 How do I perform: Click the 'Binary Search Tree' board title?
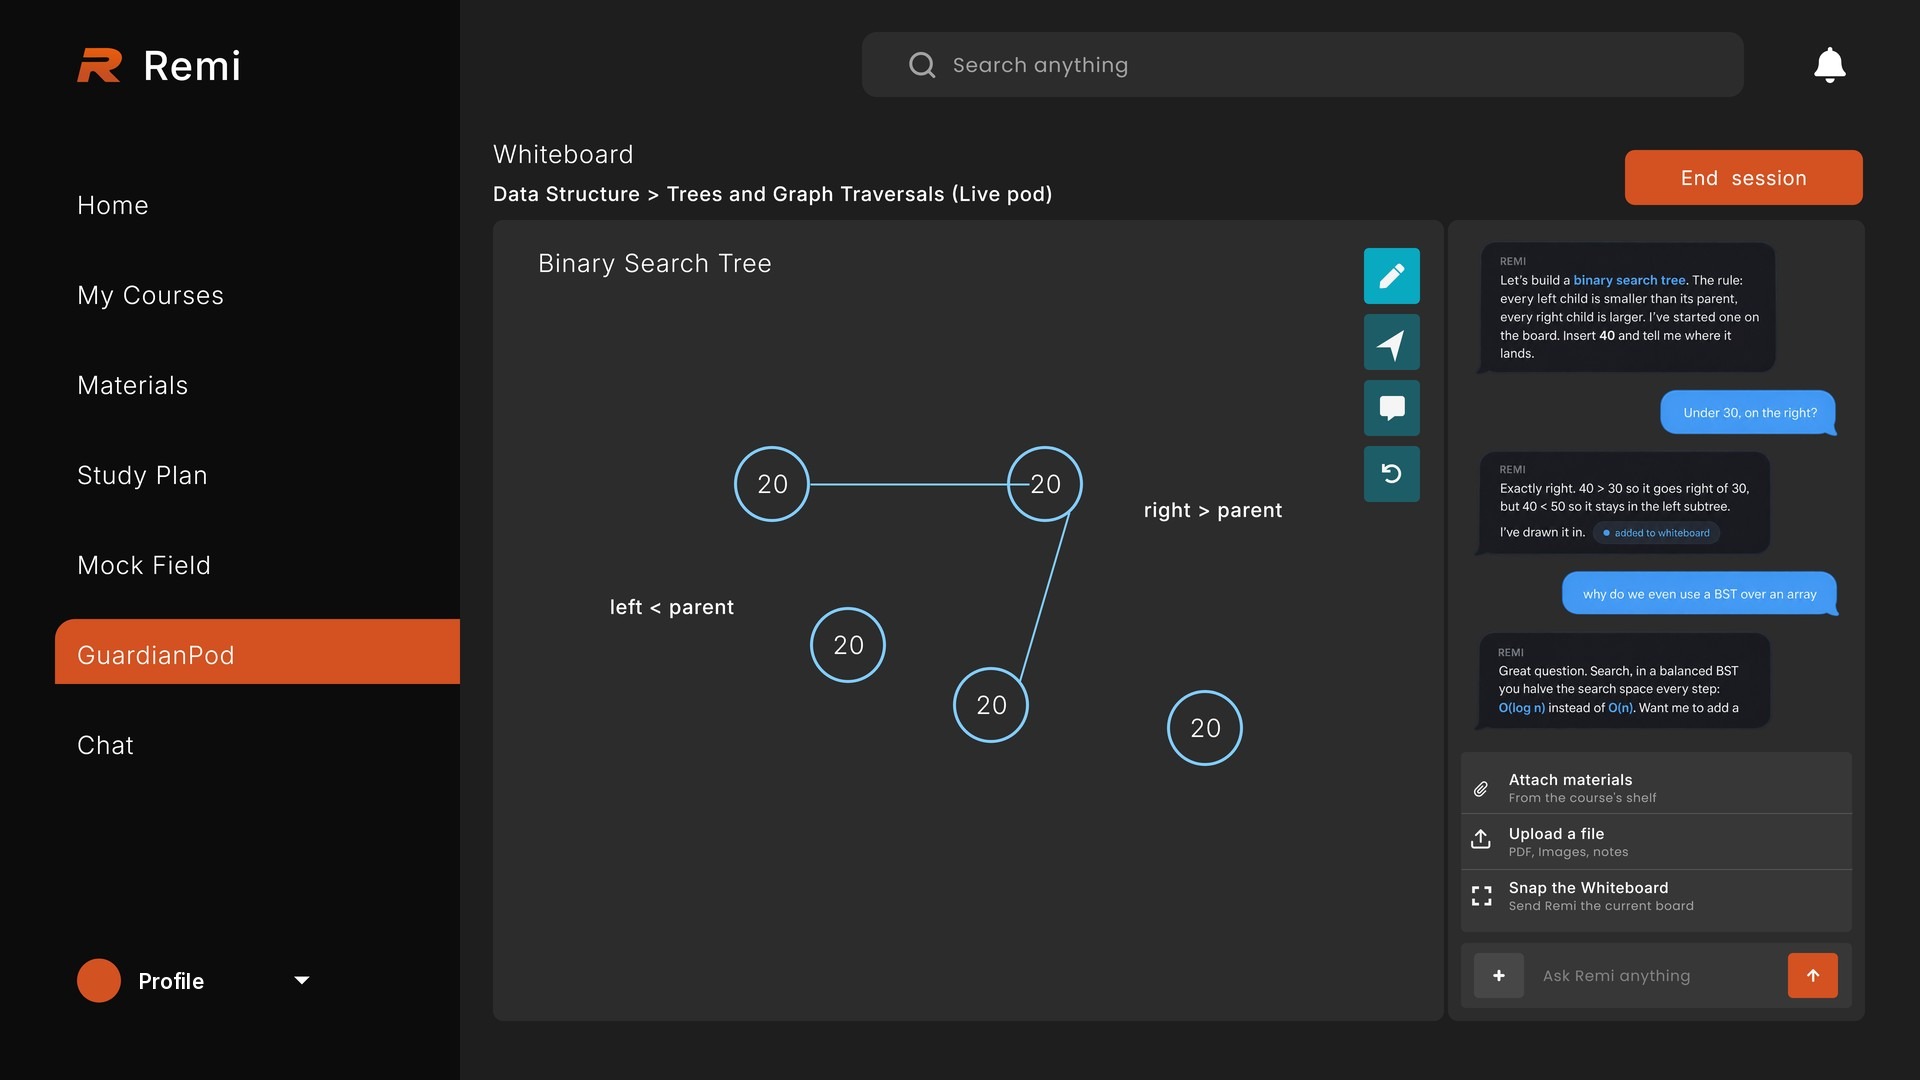pos(655,264)
